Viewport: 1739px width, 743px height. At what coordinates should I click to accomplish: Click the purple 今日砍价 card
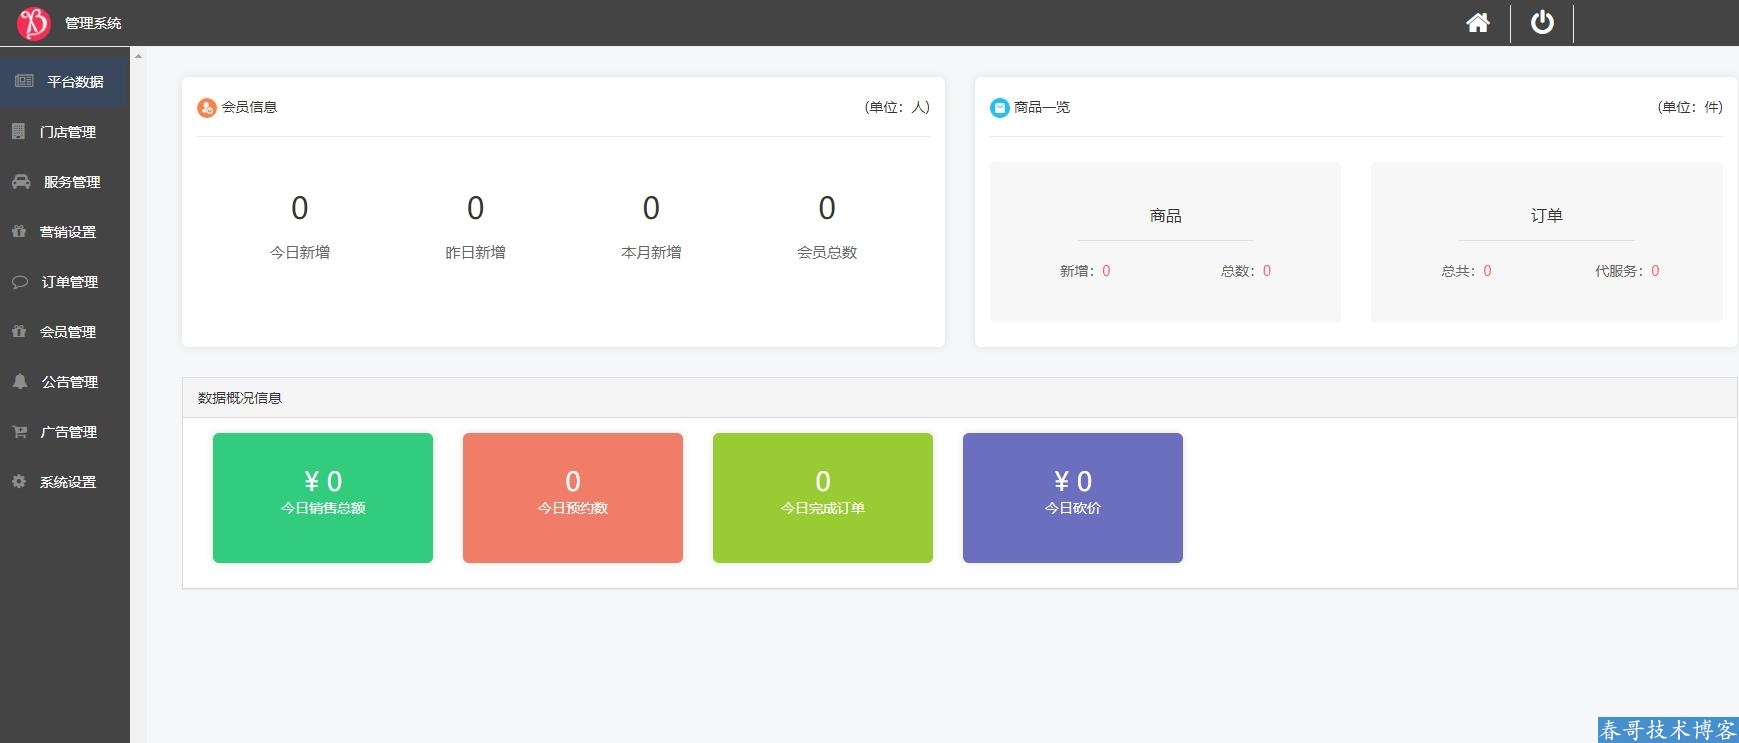pos(1073,497)
